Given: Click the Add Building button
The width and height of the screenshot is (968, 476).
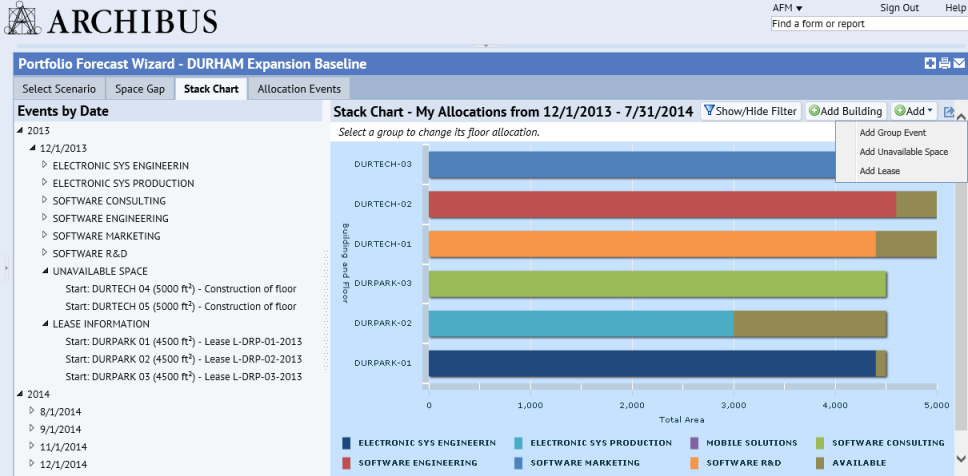Looking at the screenshot, I should [x=846, y=111].
